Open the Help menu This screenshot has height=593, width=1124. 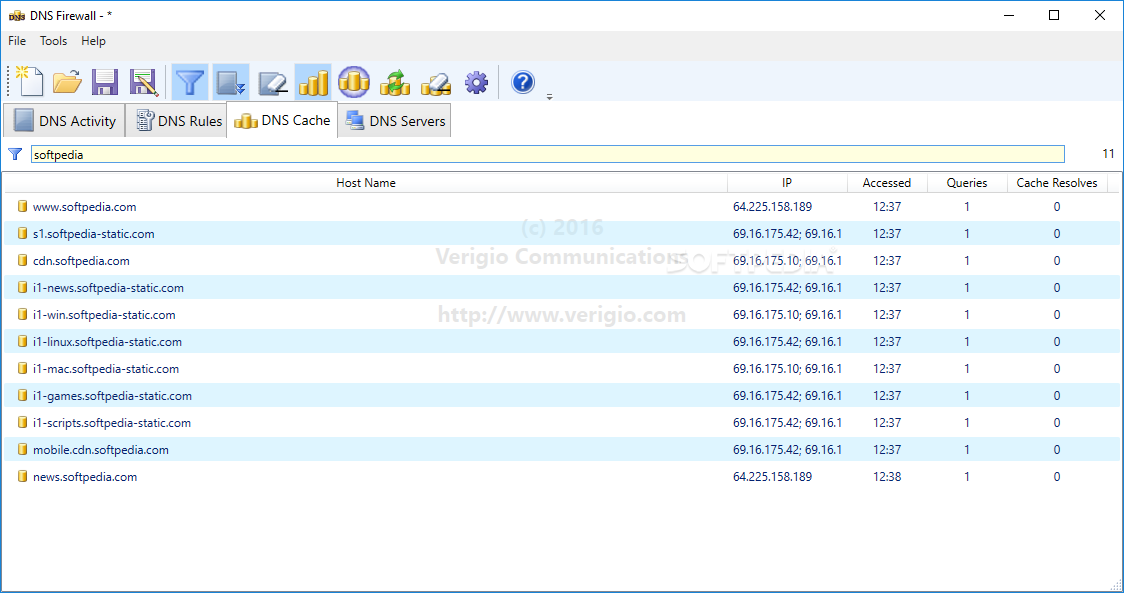[93, 41]
